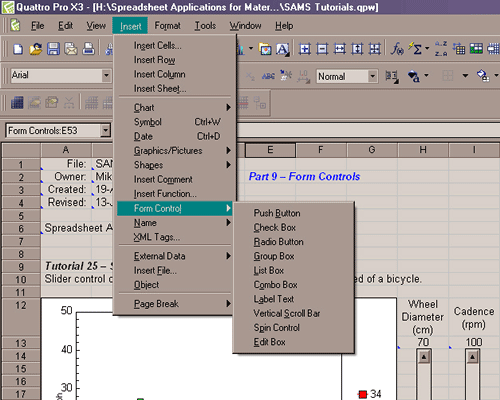Click Wheel Diameter slider up arrow

pos(424,357)
